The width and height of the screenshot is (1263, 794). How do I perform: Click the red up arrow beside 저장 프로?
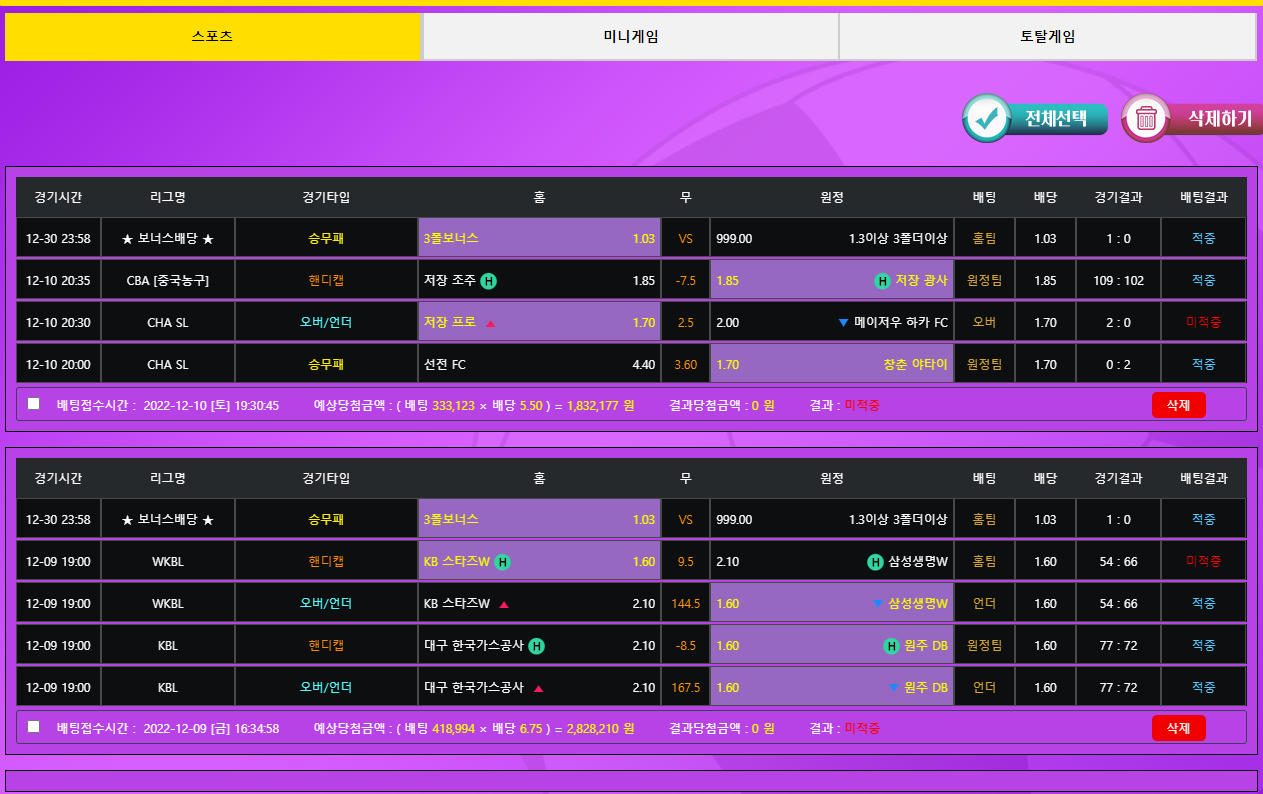pyautogui.click(x=491, y=323)
